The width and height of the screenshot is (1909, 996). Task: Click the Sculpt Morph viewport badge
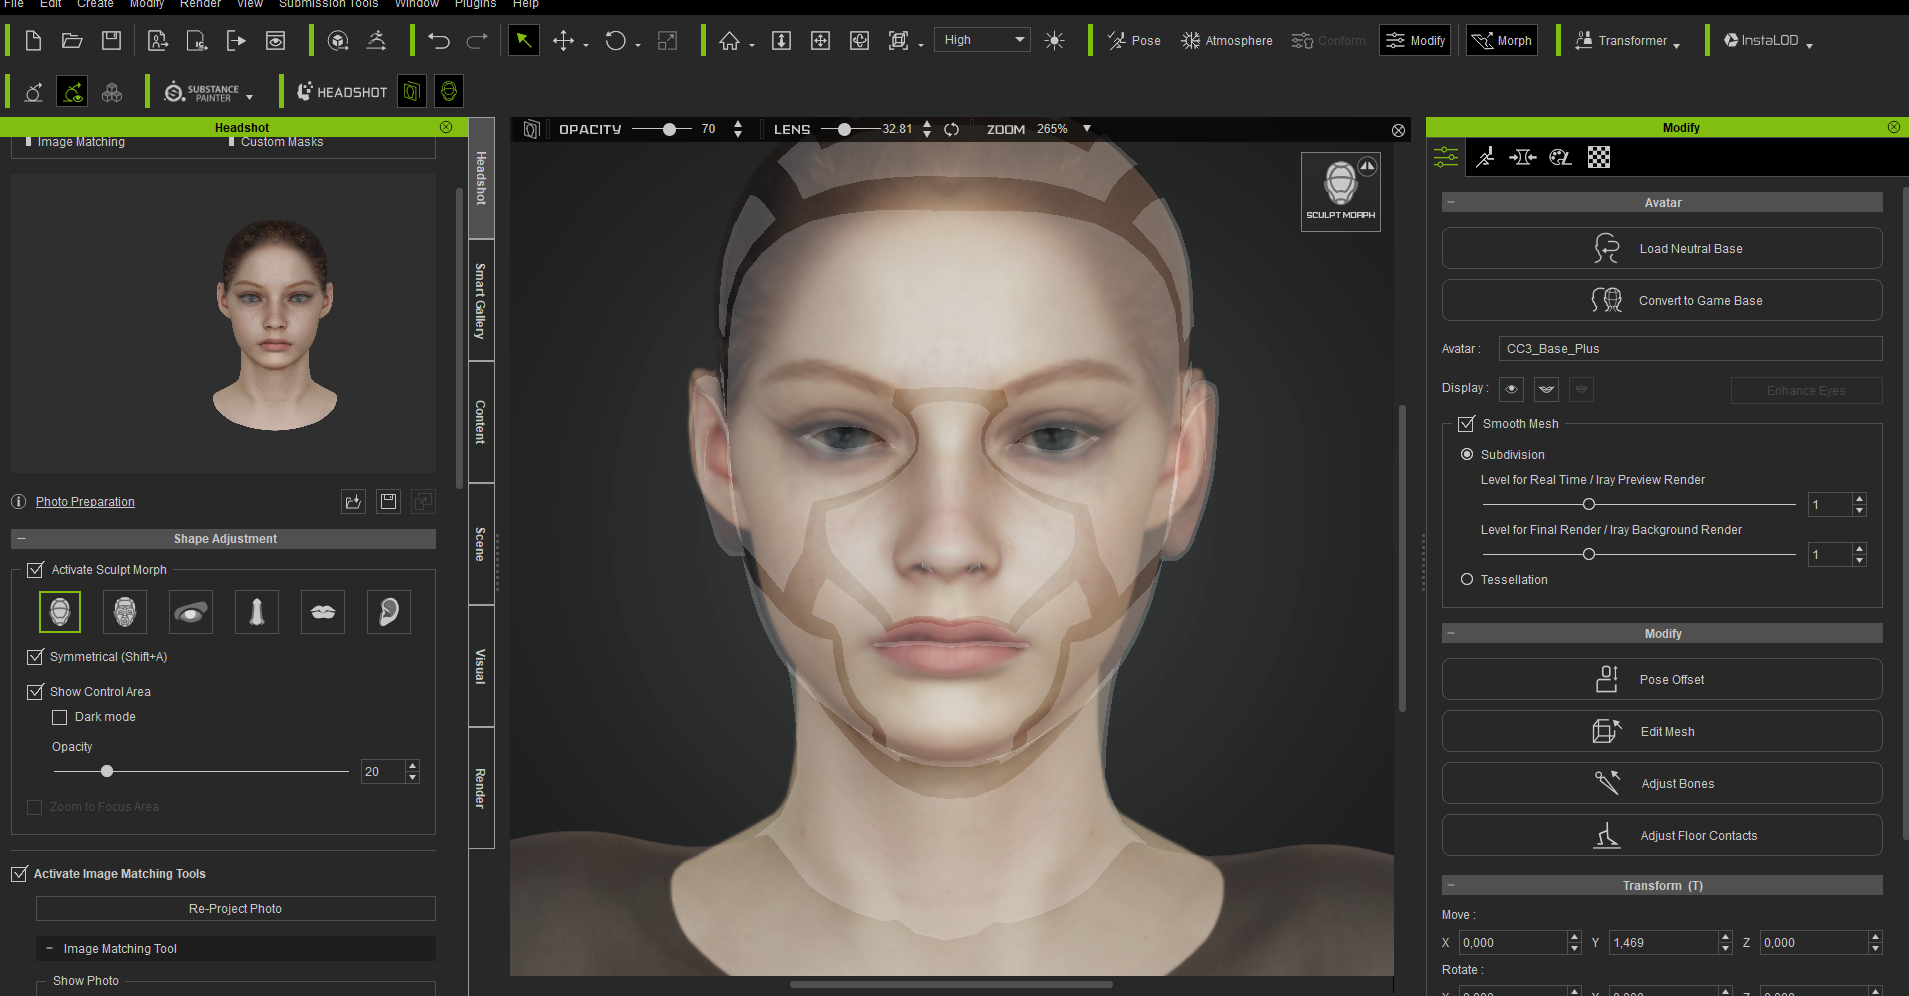pos(1341,191)
